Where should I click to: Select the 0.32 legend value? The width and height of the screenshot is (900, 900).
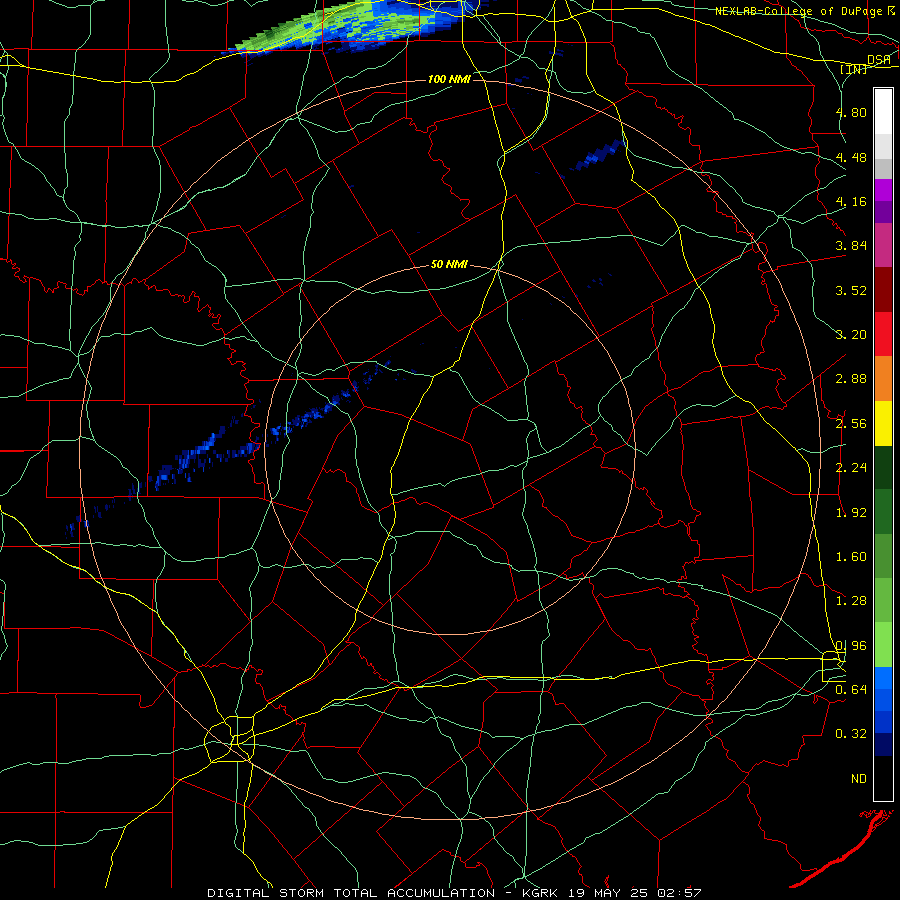point(851,734)
